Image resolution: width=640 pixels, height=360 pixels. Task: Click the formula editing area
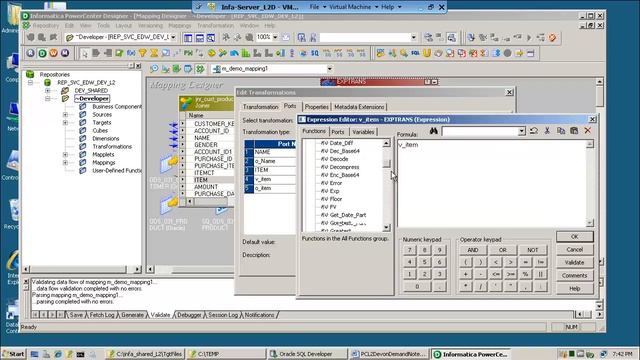[492, 184]
